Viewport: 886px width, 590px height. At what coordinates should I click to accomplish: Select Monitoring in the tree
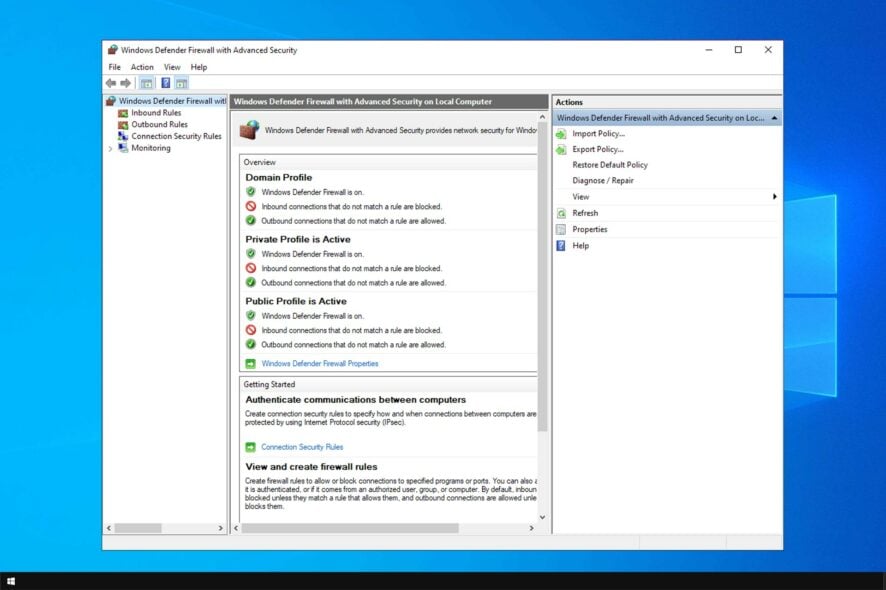pyautogui.click(x=151, y=148)
